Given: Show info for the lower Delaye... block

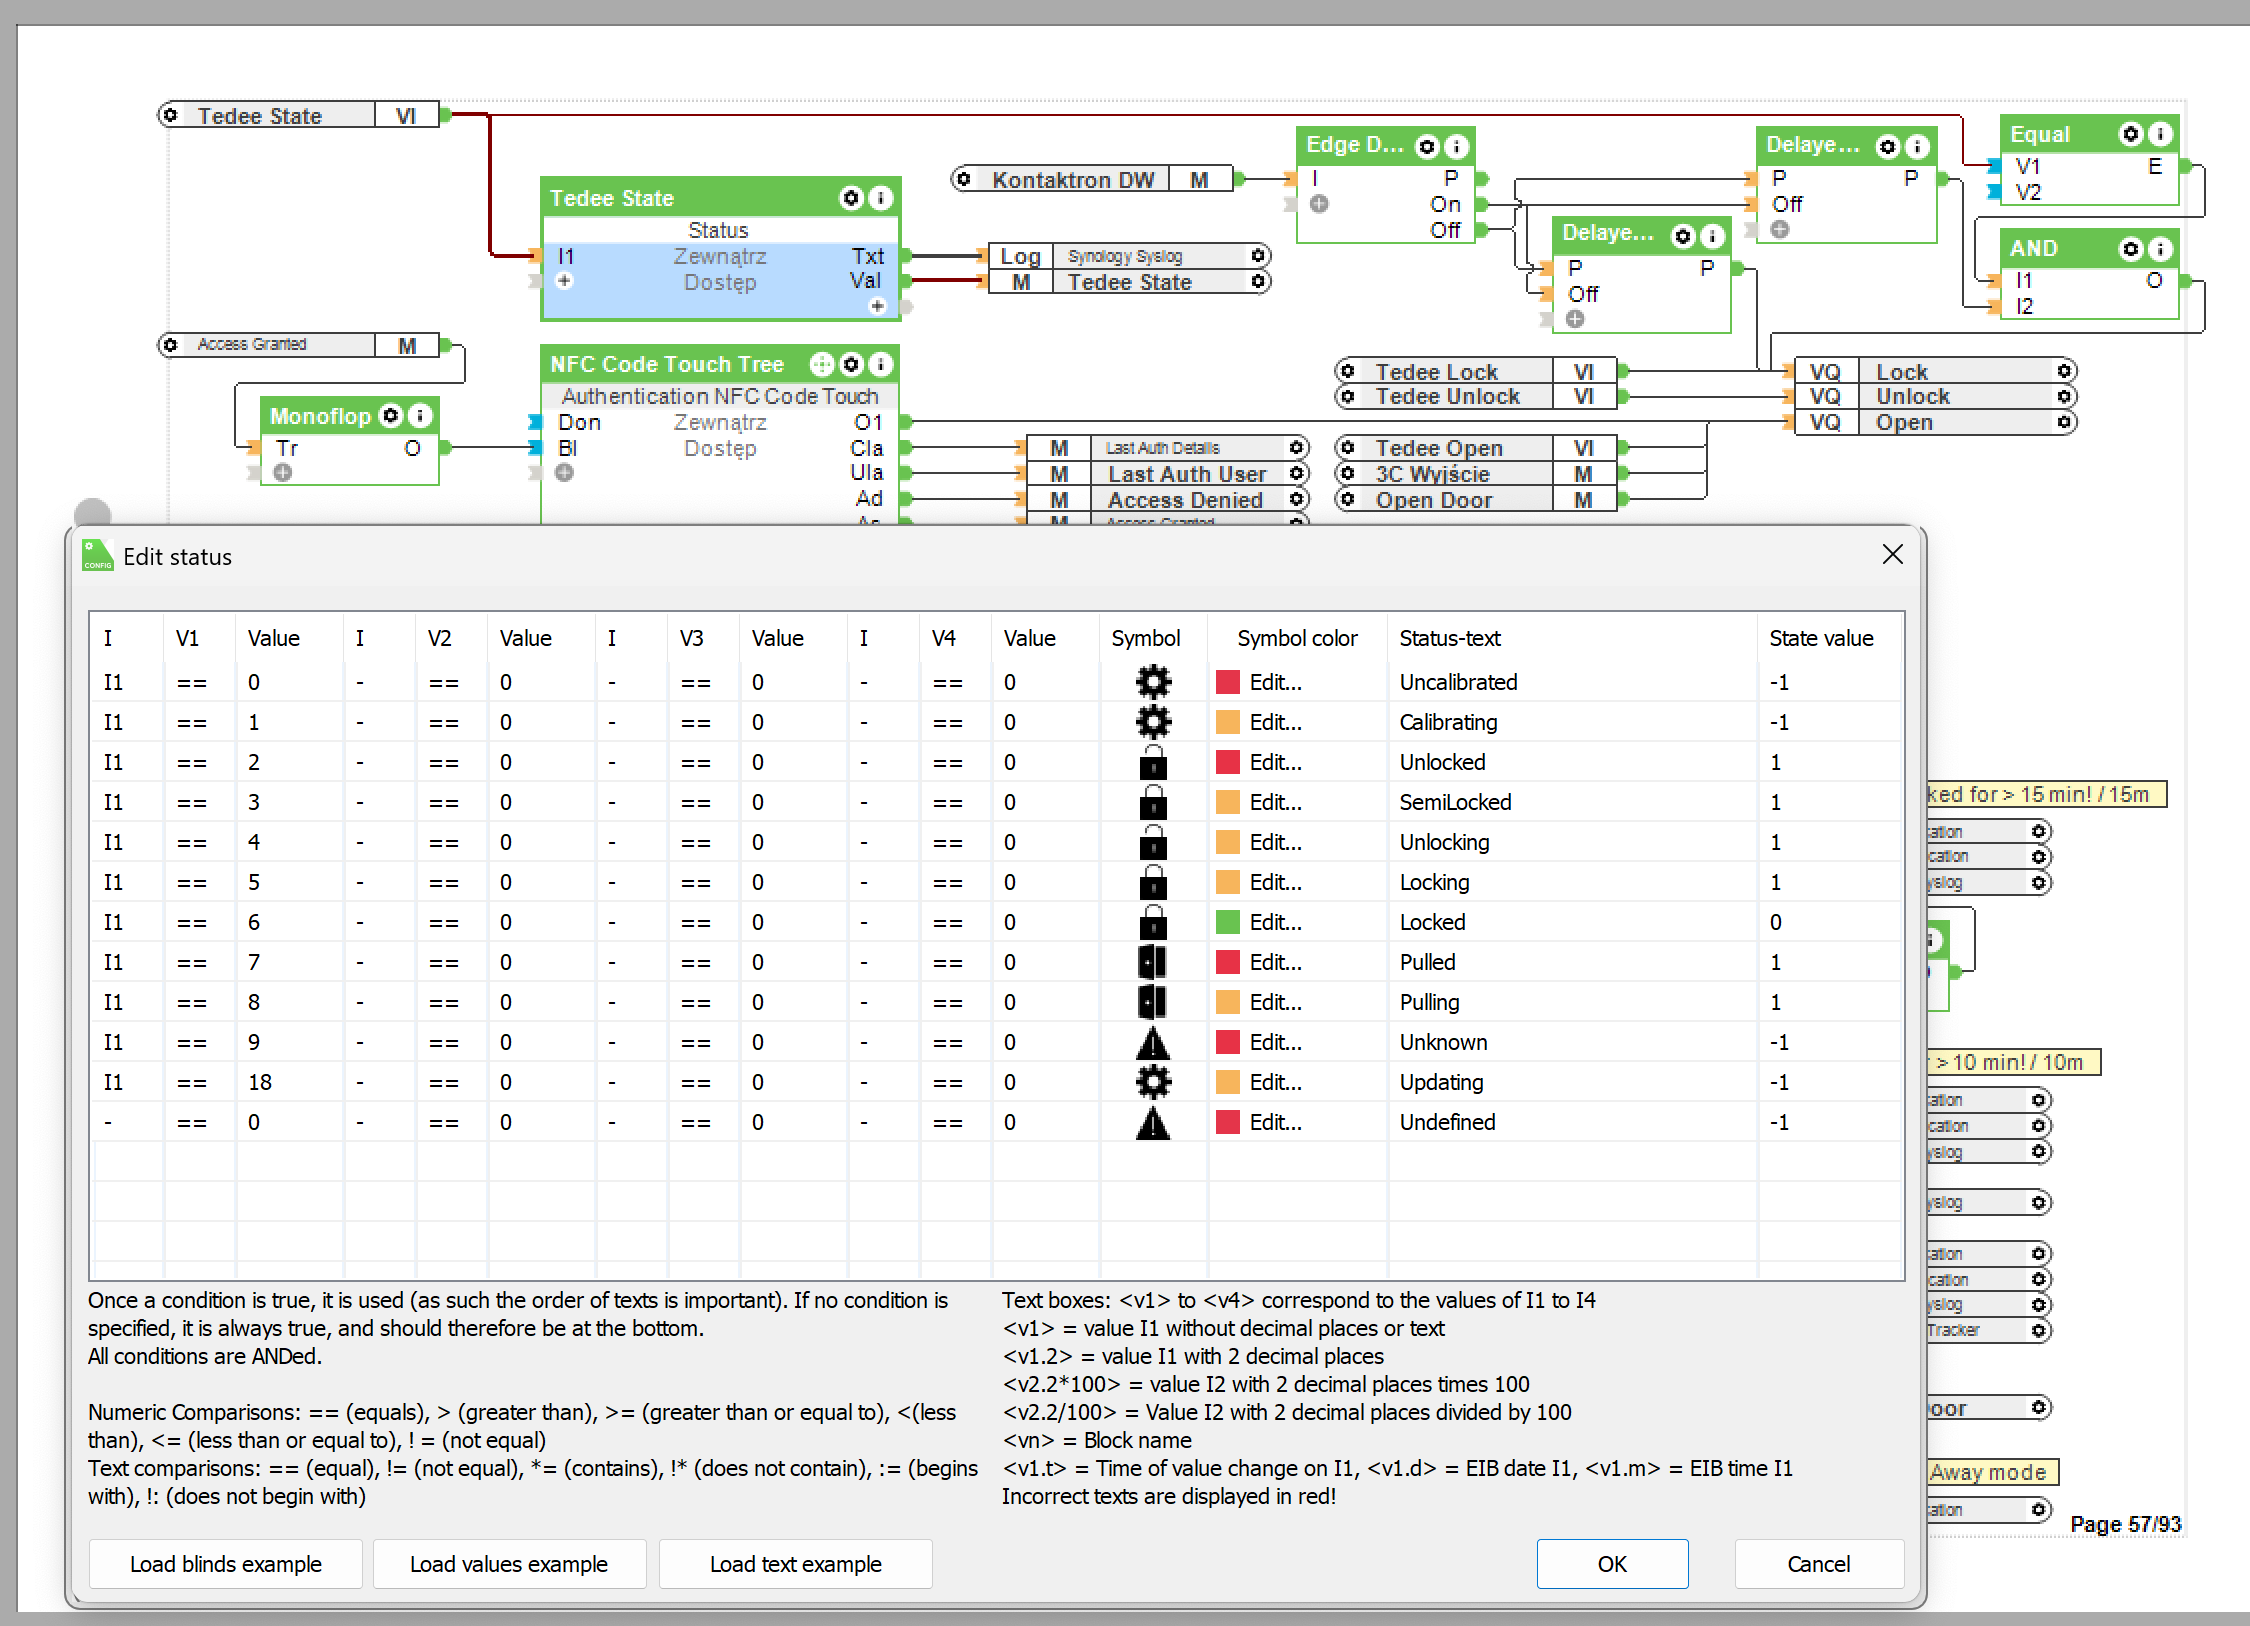Looking at the screenshot, I should (x=1713, y=236).
